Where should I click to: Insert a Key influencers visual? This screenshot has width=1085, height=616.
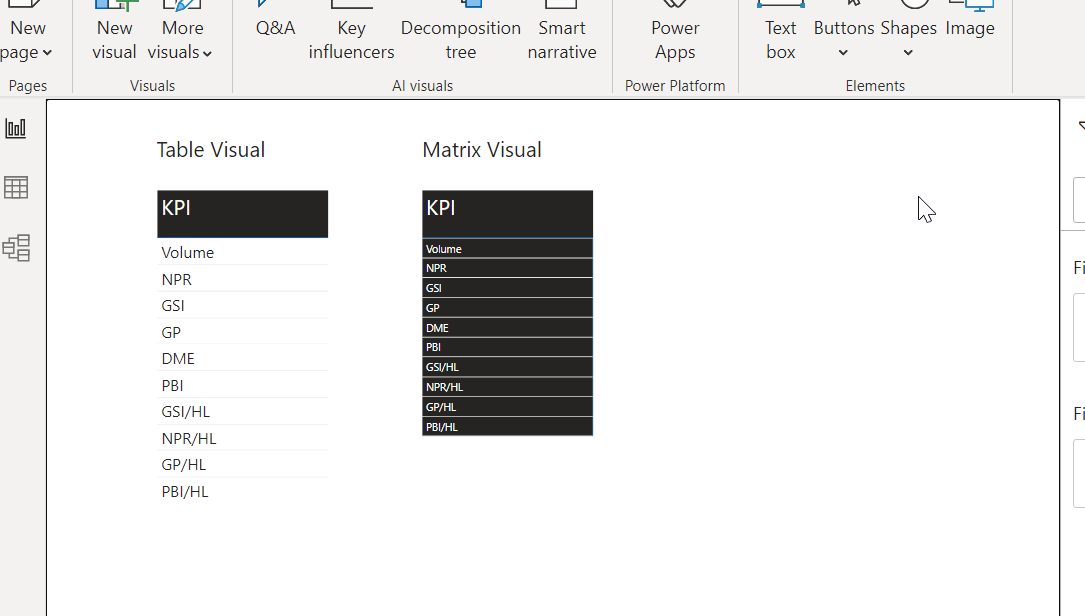pos(352,32)
